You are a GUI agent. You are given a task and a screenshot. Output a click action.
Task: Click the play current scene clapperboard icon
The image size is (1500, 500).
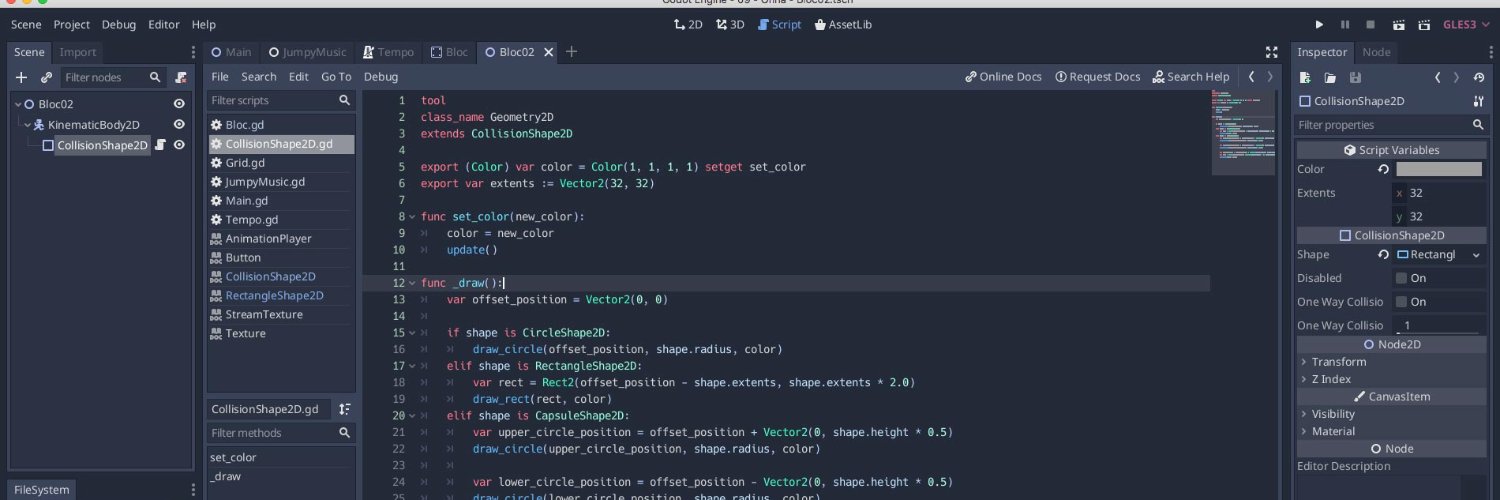pyautogui.click(x=1397, y=24)
